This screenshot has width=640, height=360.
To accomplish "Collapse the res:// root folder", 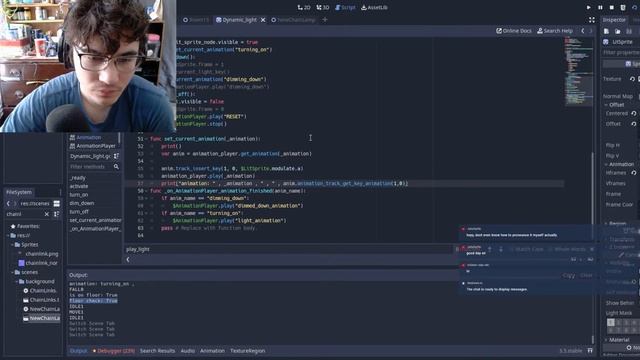I will click(8, 236).
